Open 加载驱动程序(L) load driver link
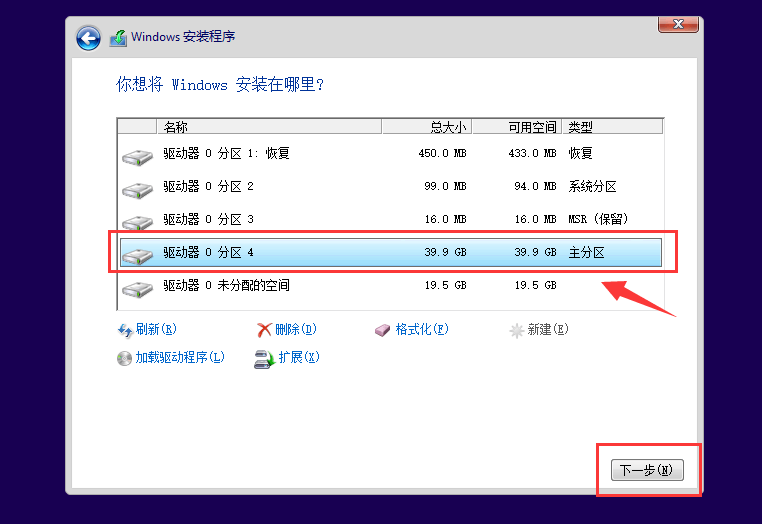The image size is (762, 524). (x=180, y=357)
